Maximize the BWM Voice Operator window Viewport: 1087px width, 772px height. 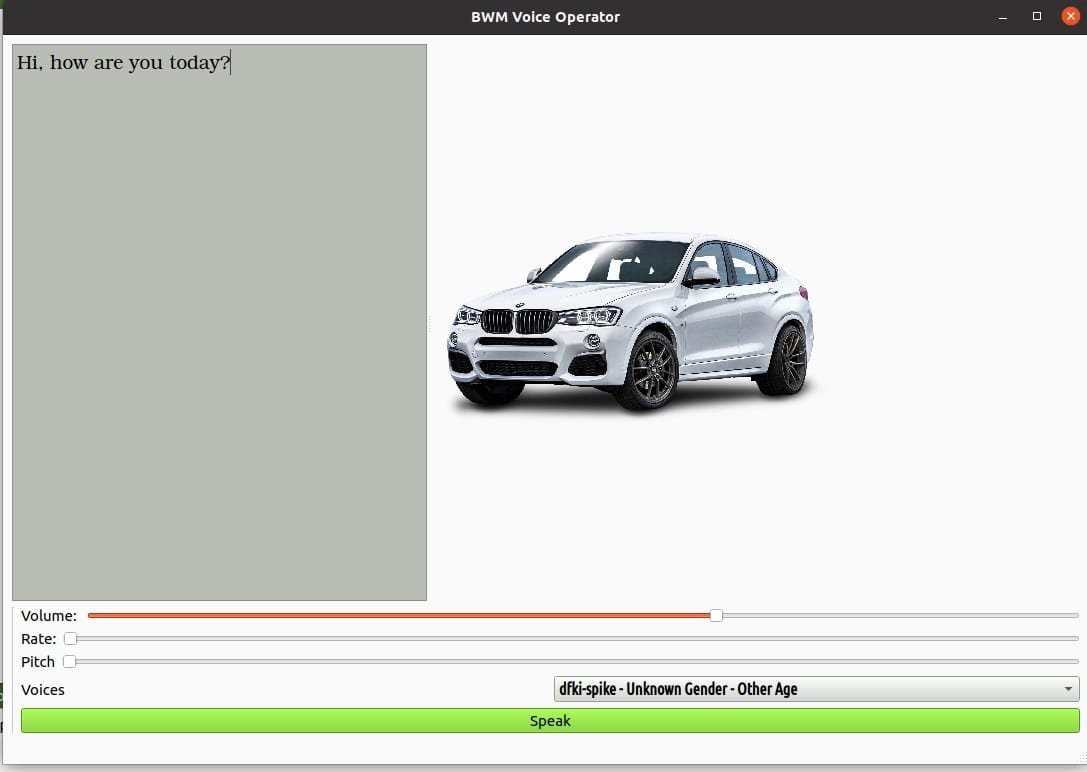1036,16
